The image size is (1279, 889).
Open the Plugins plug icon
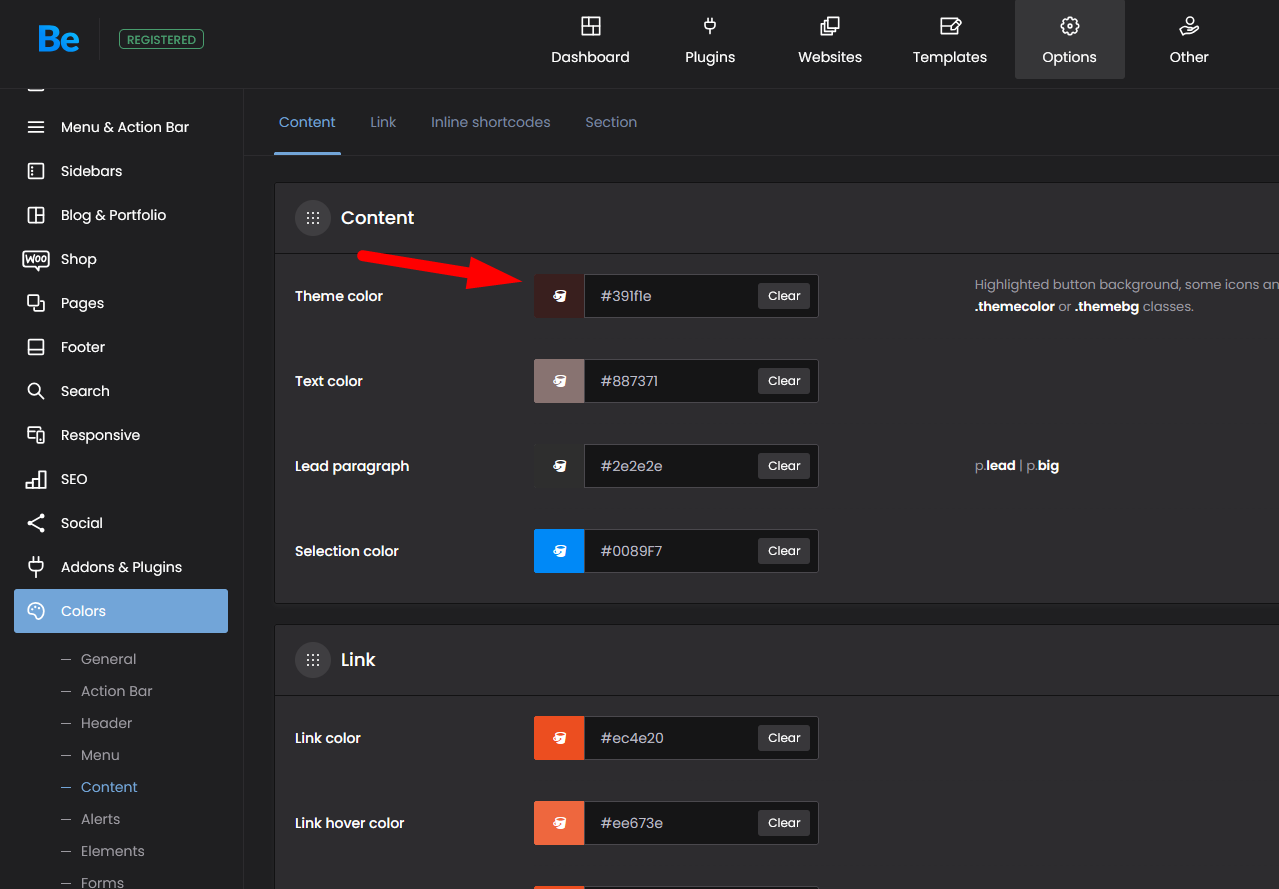click(x=710, y=26)
